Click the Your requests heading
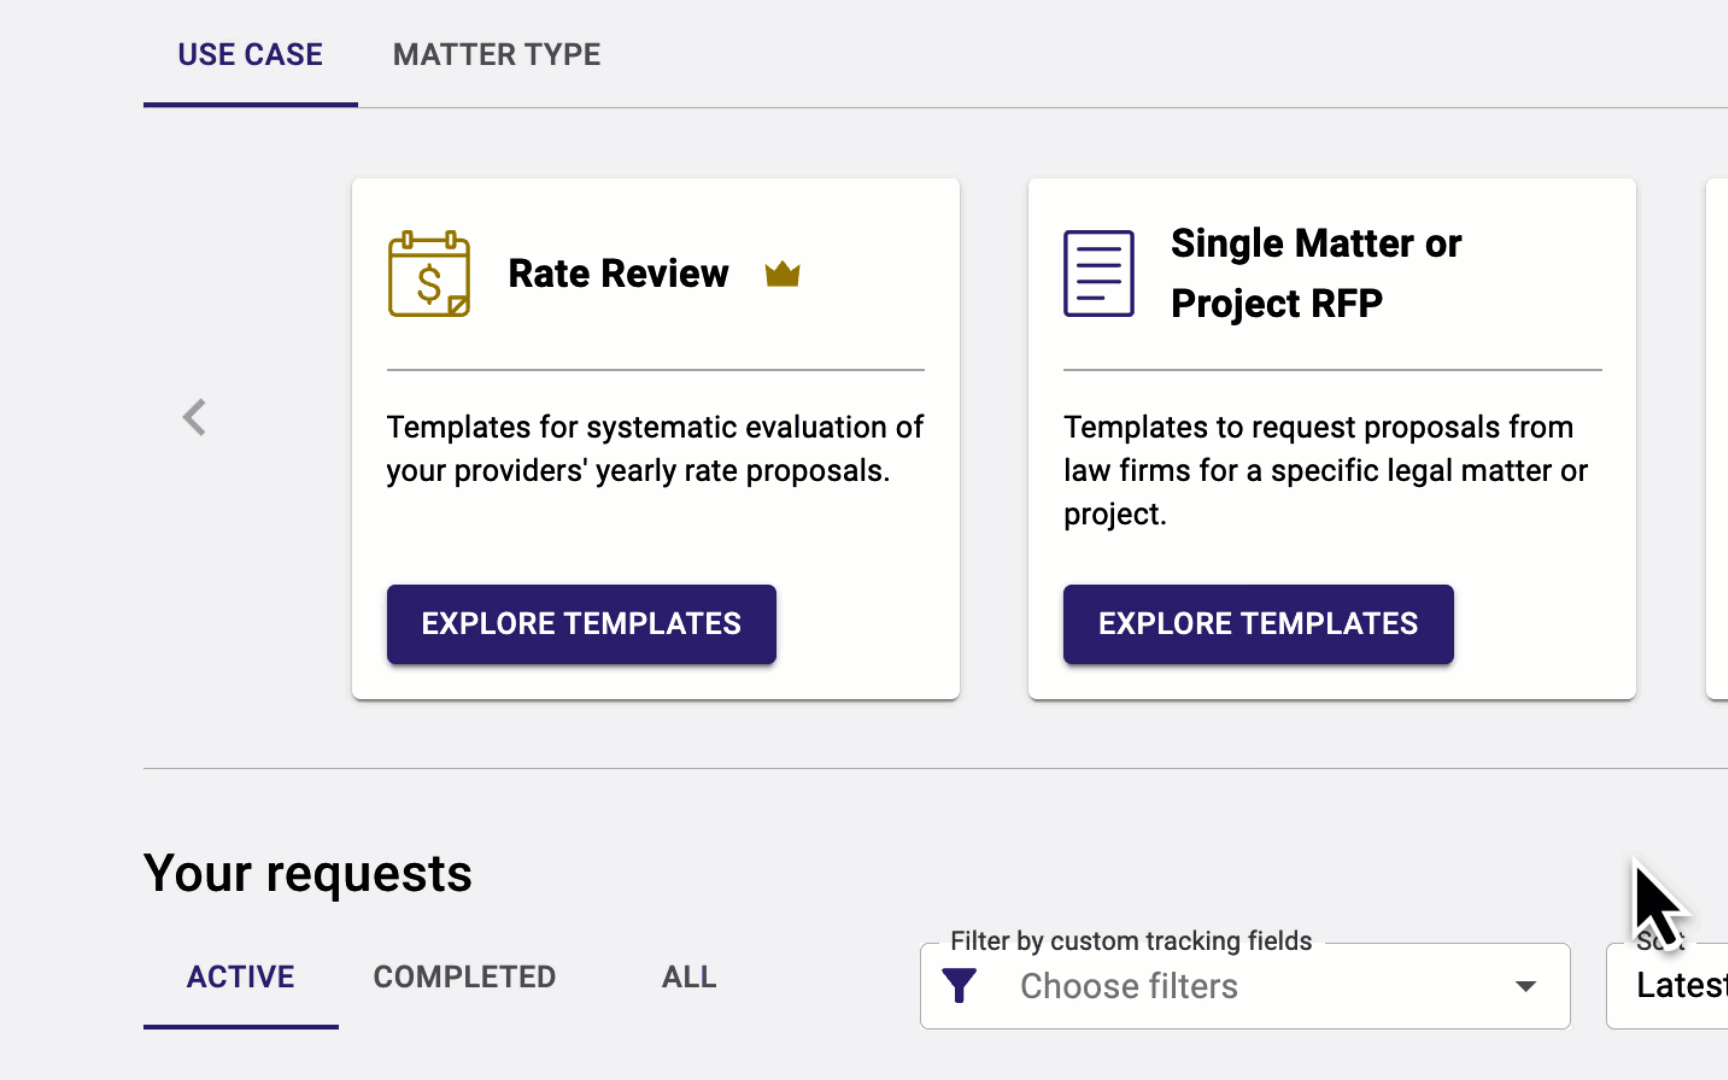The width and height of the screenshot is (1728, 1080). coord(307,872)
